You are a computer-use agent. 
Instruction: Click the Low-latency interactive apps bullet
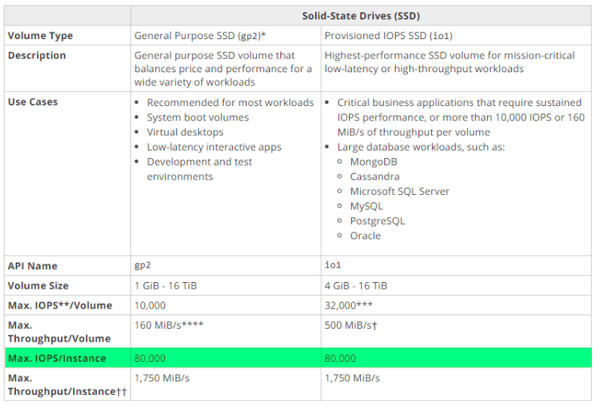214,147
